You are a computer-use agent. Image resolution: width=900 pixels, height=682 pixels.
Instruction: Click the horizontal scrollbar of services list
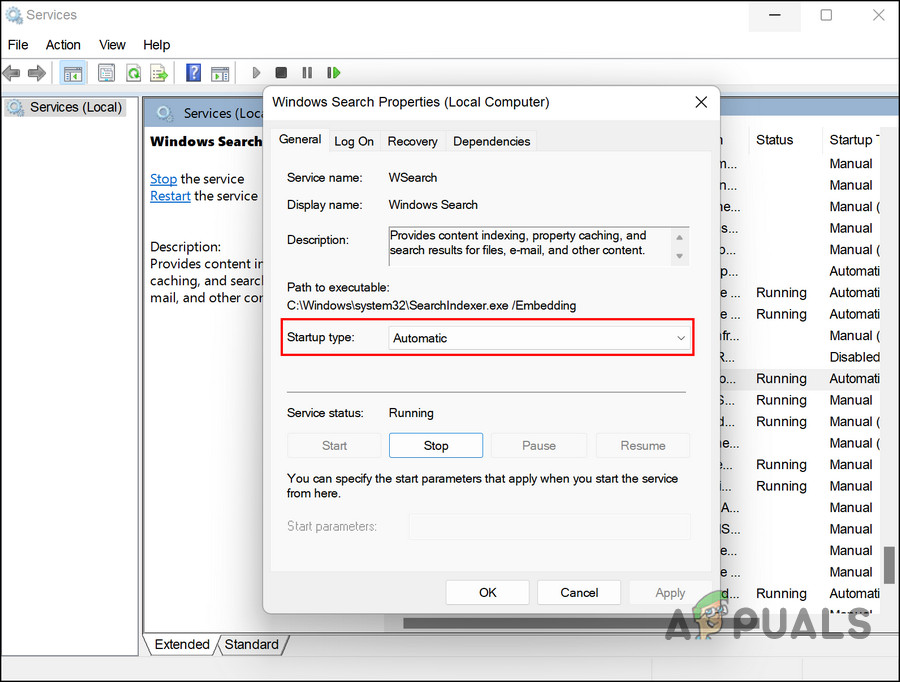coord(581,623)
